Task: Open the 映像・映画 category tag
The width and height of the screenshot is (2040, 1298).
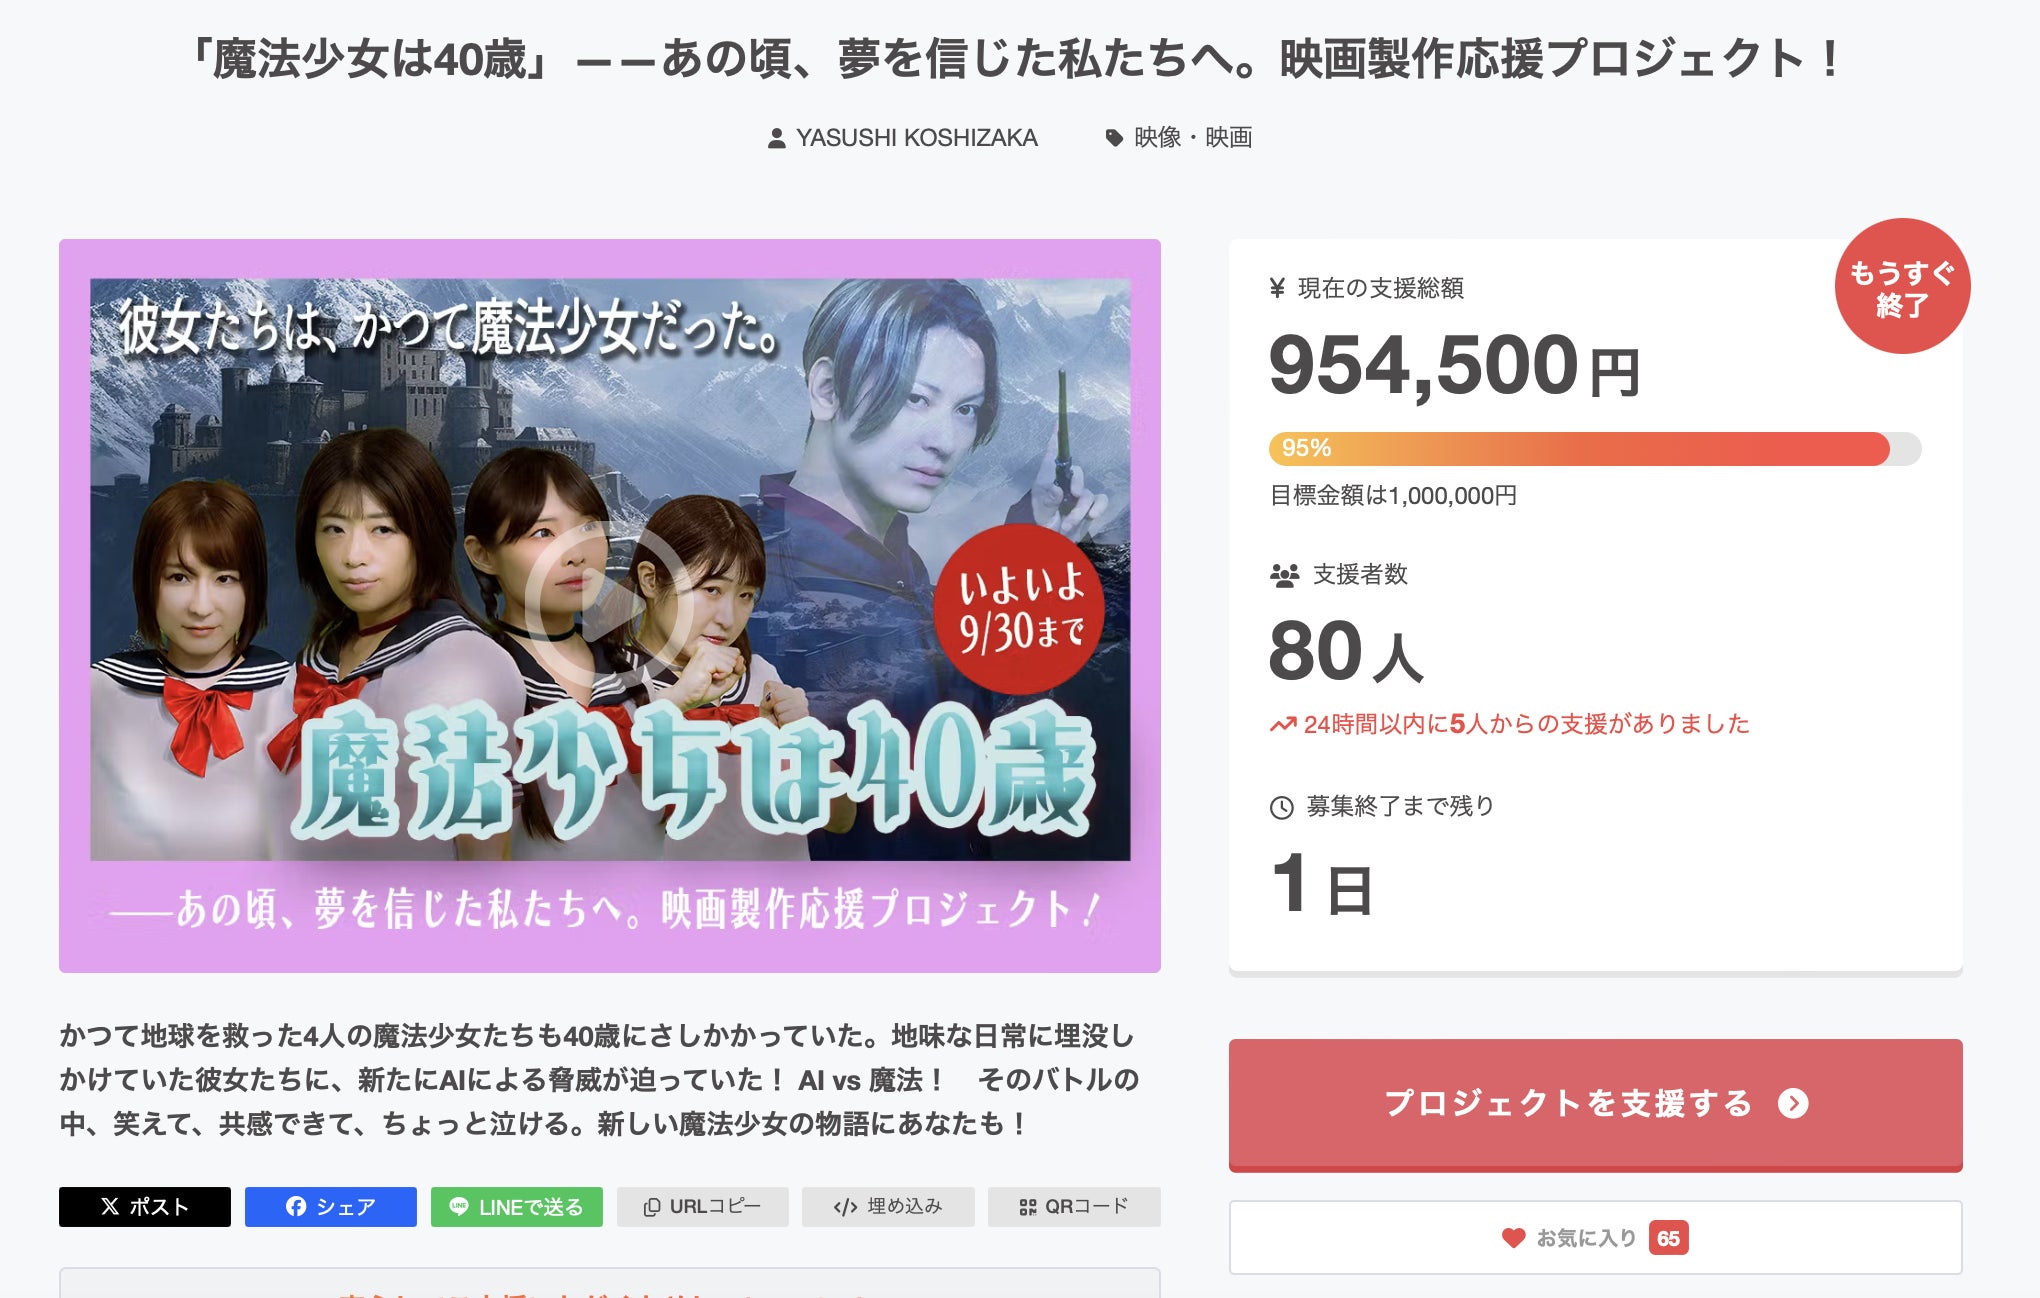Action: 1192,138
